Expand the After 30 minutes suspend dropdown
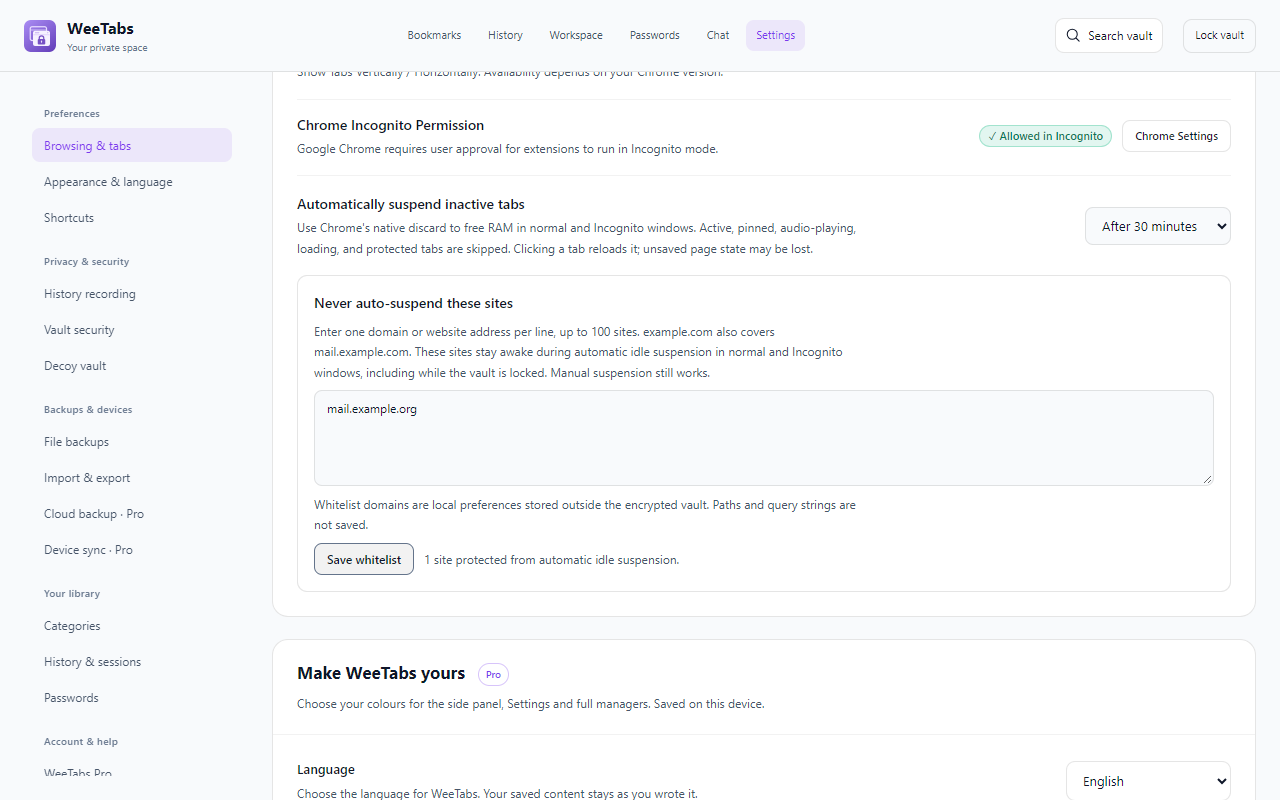 pos(1158,226)
